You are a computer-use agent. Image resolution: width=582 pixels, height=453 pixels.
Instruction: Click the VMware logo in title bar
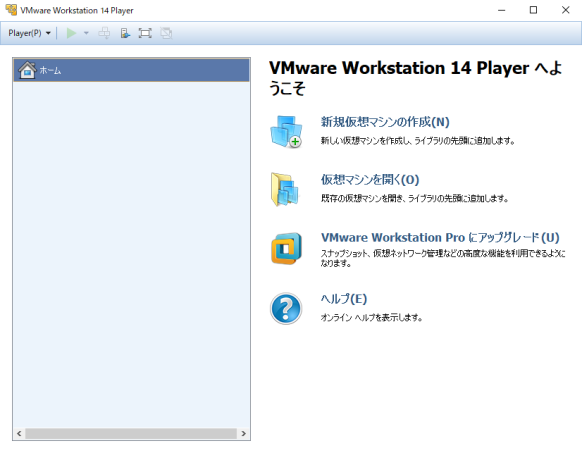pyautogui.click(x=11, y=10)
